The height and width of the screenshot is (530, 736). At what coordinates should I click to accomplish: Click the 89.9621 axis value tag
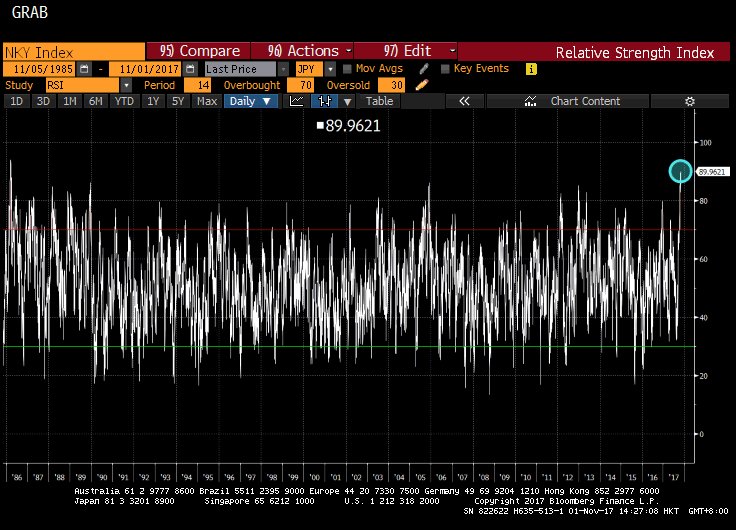tap(713, 172)
